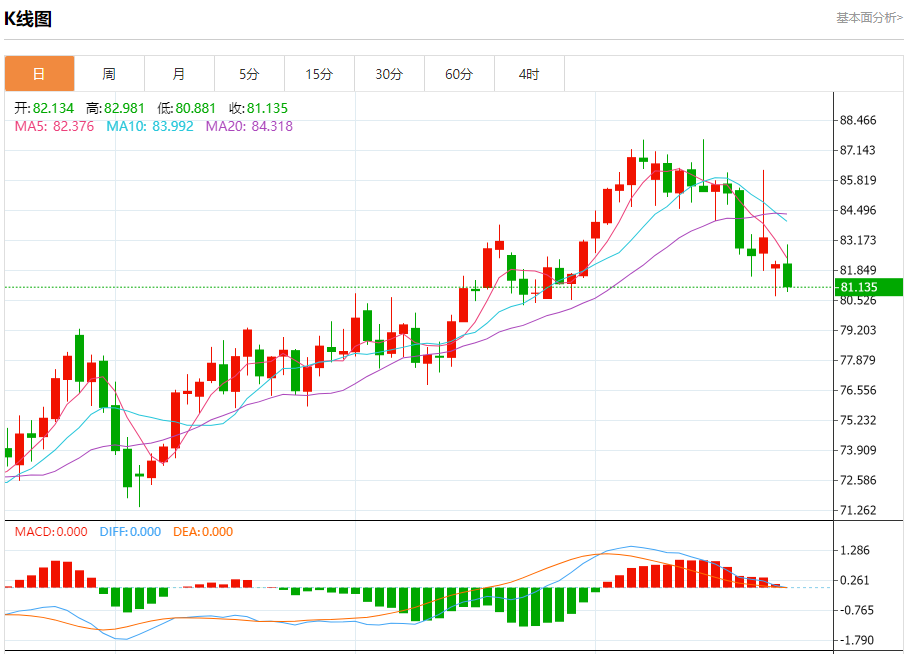Click the MA10: 83.992 indicator label
Screen dimensions: 914x654
150,126
